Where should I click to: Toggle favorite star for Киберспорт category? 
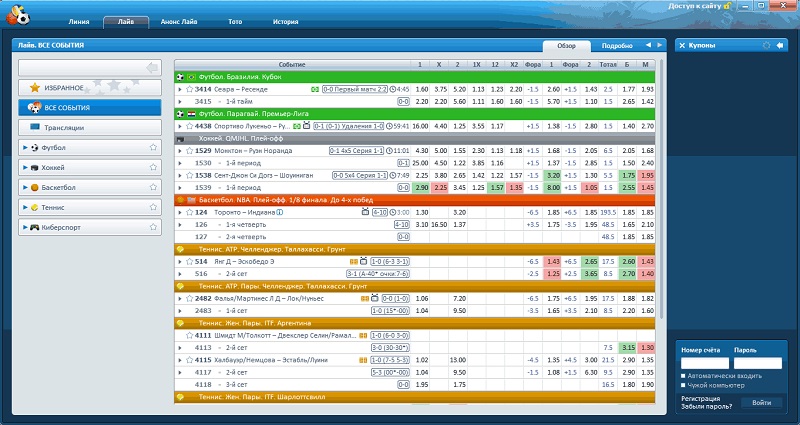click(153, 227)
